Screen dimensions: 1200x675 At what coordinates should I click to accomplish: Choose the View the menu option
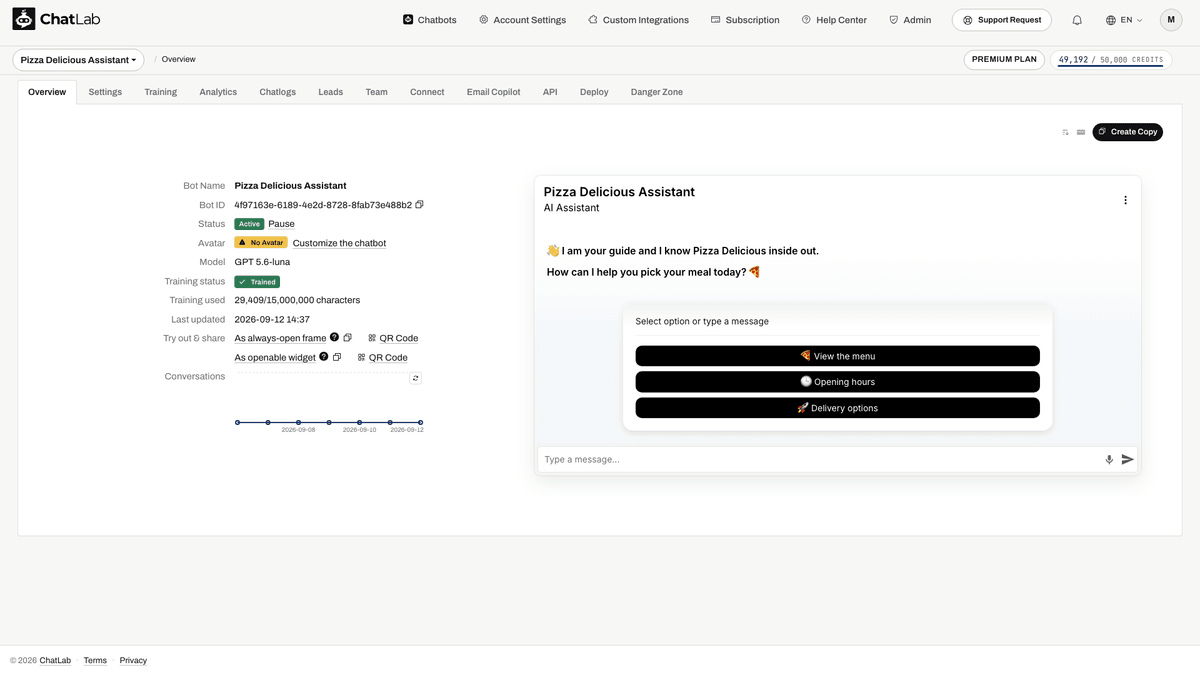point(838,356)
